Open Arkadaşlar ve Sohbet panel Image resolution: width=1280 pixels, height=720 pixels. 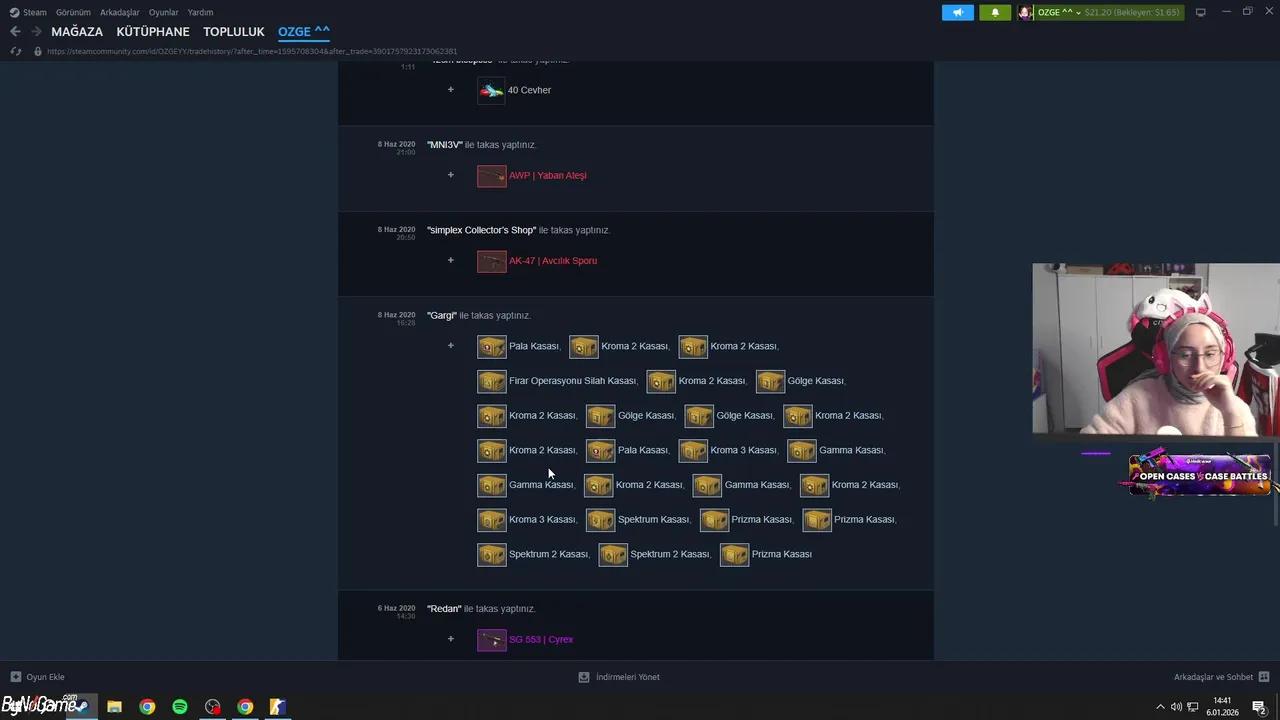tap(1222, 677)
